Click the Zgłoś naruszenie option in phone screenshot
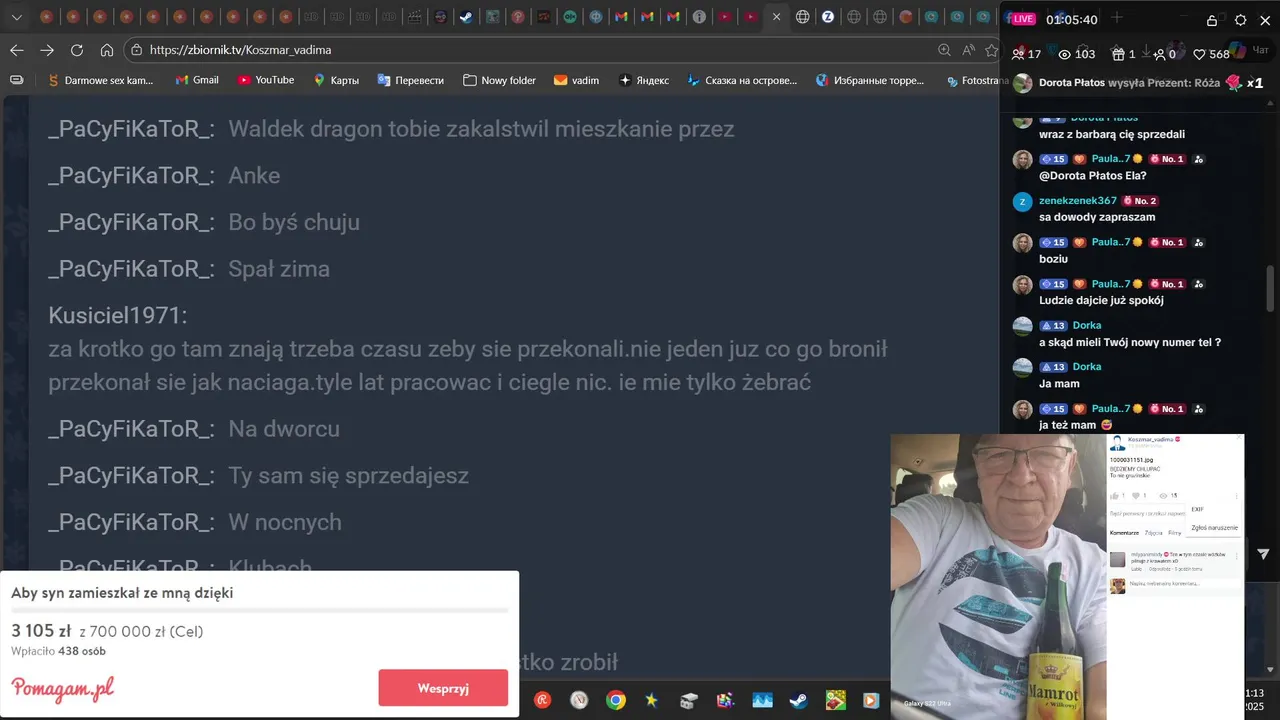 coord(1214,528)
